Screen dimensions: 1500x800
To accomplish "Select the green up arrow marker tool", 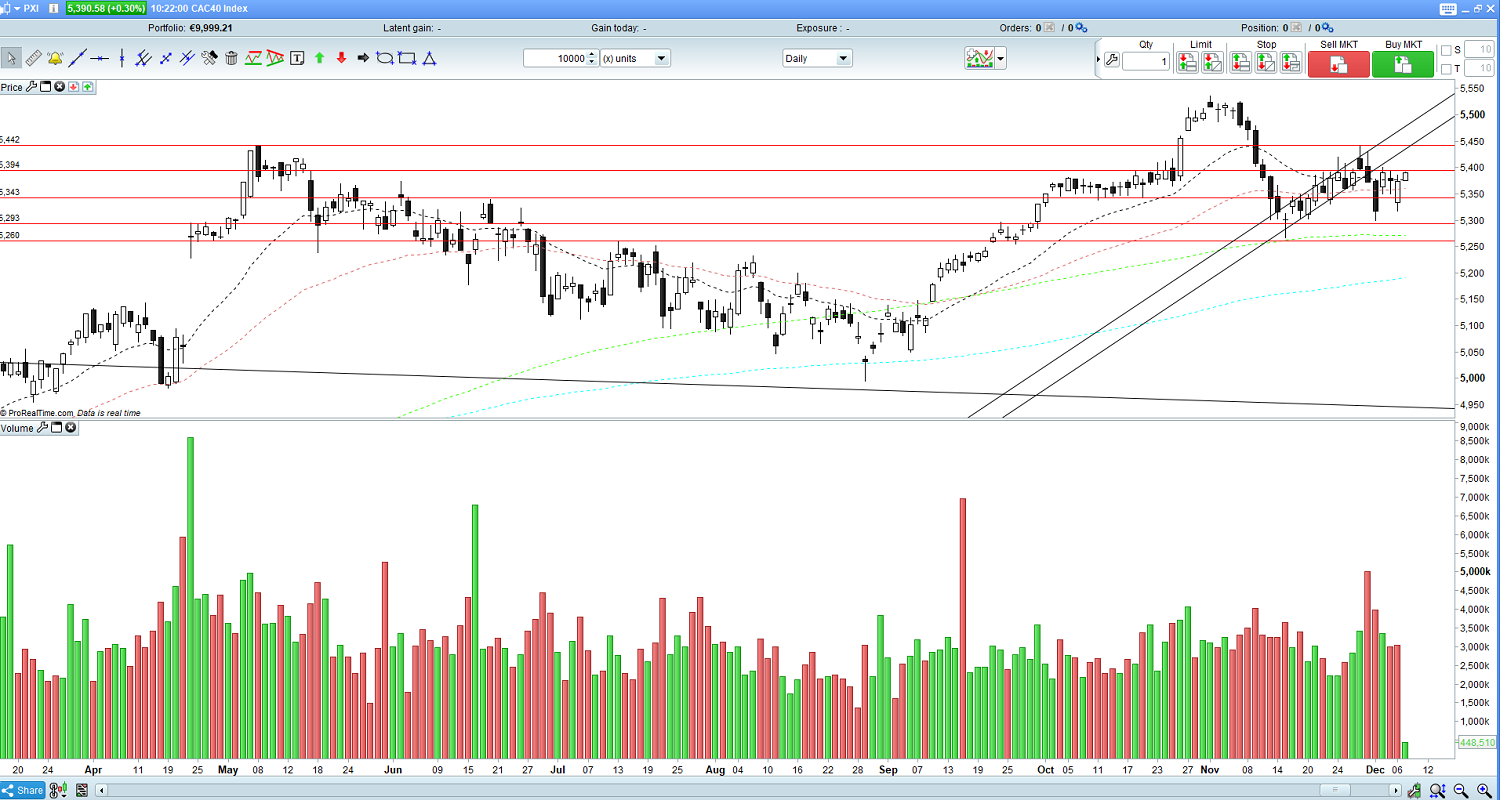I will pos(319,58).
